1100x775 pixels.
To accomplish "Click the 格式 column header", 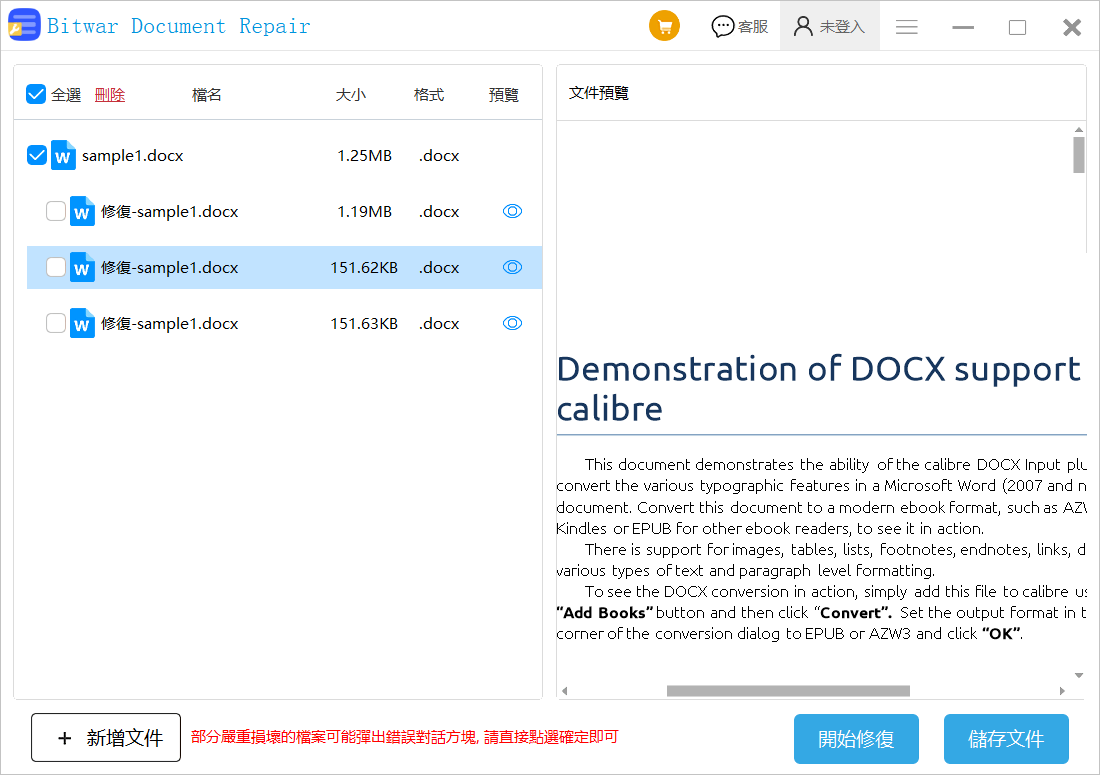I will click(x=429, y=95).
